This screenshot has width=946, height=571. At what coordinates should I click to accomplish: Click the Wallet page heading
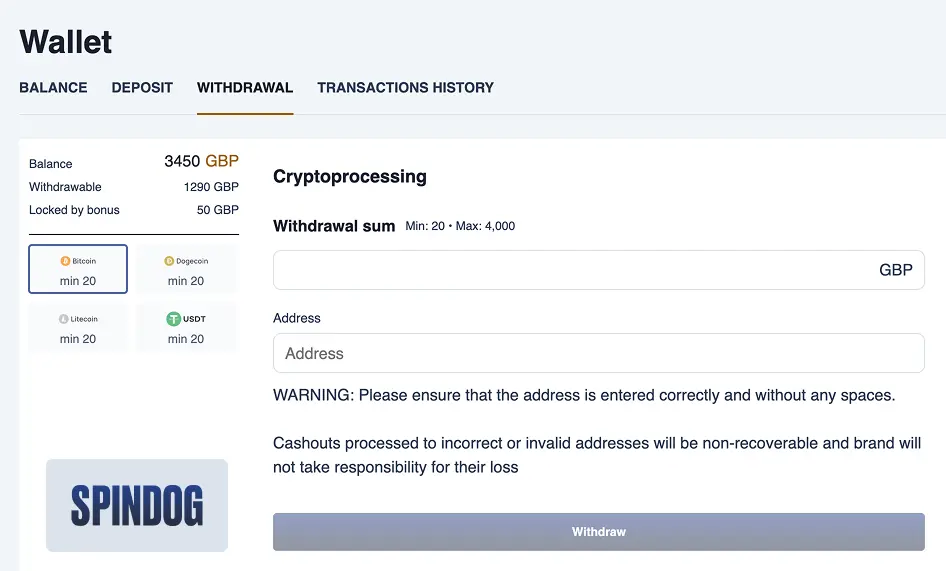pyautogui.click(x=66, y=42)
